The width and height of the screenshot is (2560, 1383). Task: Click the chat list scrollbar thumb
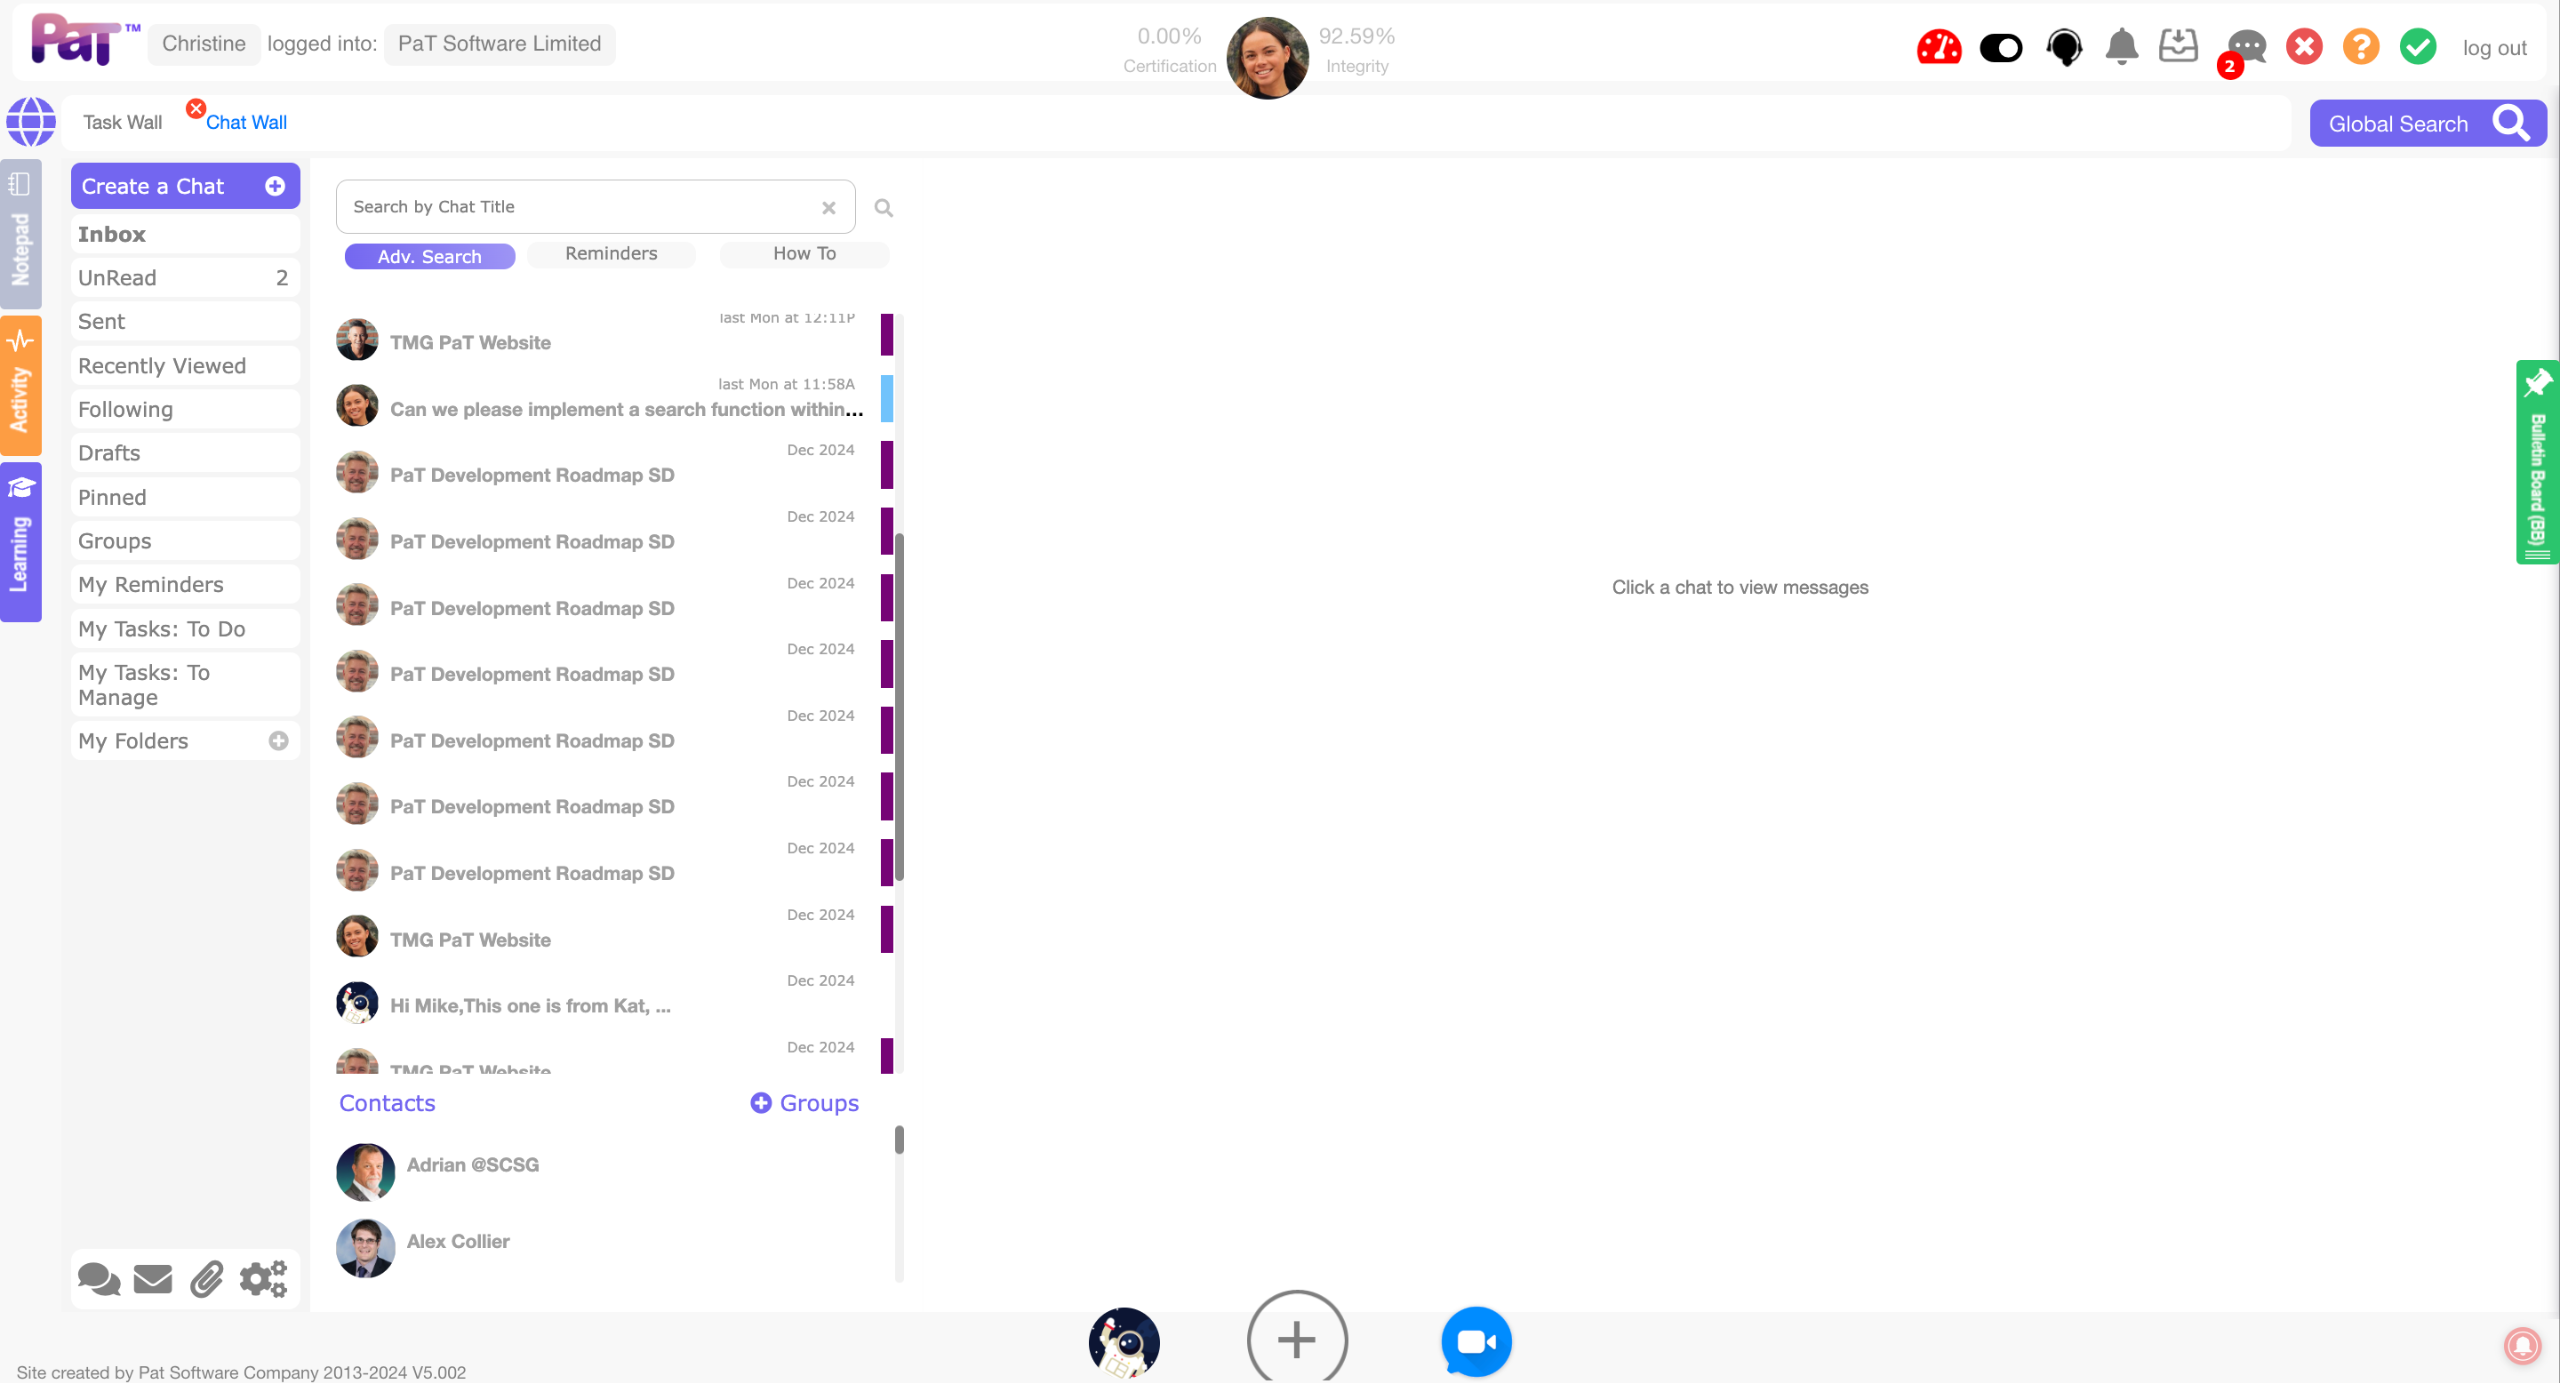(x=899, y=705)
